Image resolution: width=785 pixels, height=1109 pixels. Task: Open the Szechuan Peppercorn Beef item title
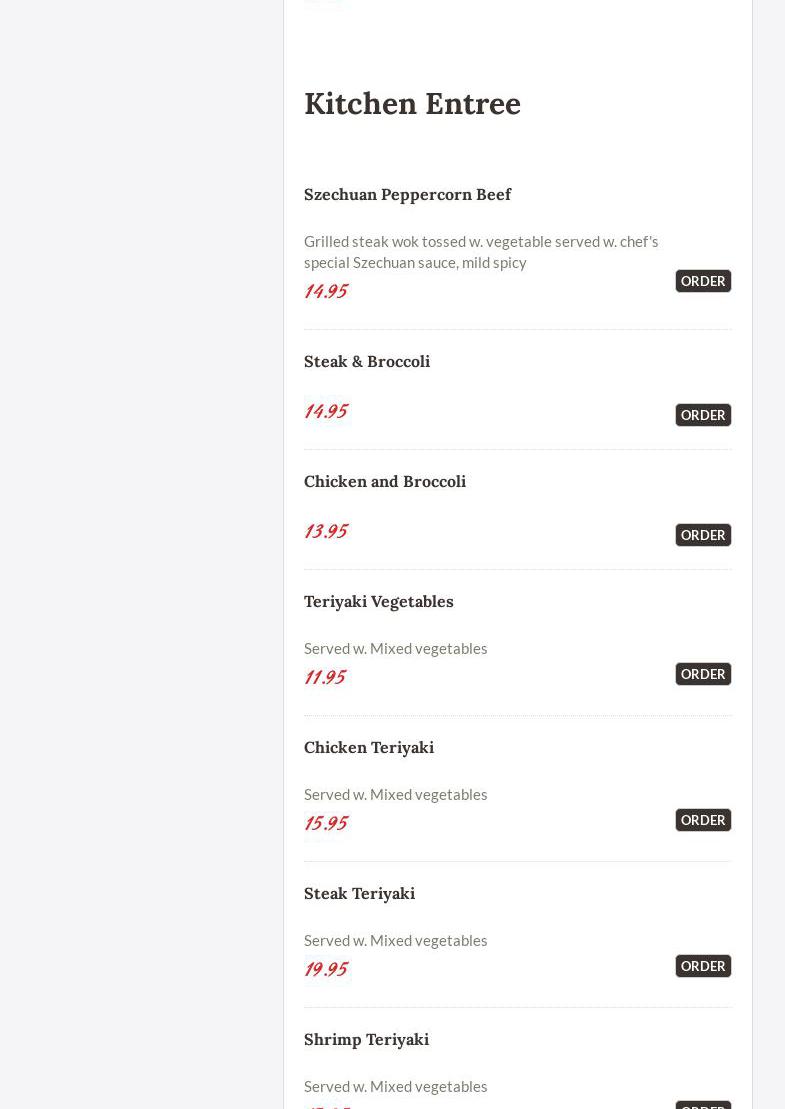(407, 194)
